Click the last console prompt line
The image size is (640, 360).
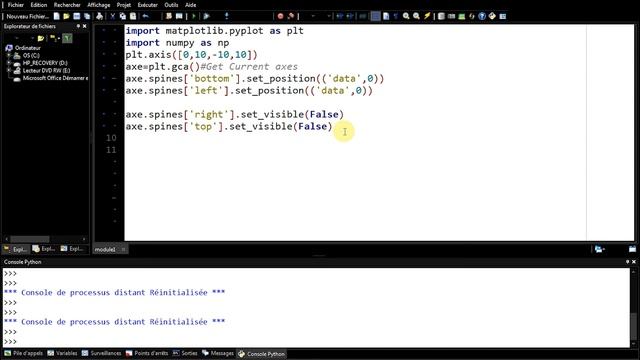(x=11, y=342)
